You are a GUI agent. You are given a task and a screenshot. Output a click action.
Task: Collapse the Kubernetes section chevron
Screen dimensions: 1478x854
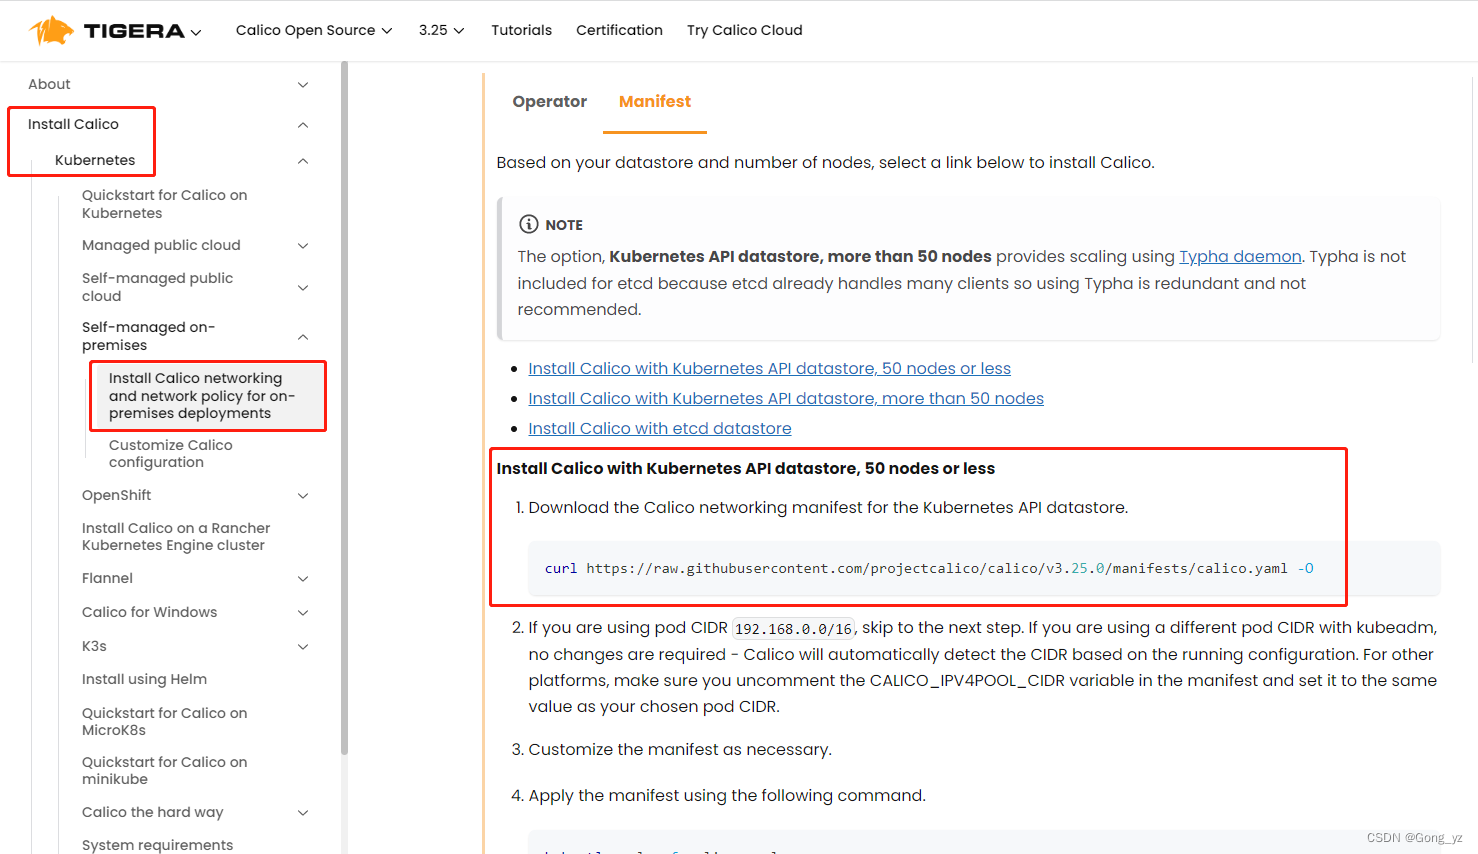[x=303, y=161]
